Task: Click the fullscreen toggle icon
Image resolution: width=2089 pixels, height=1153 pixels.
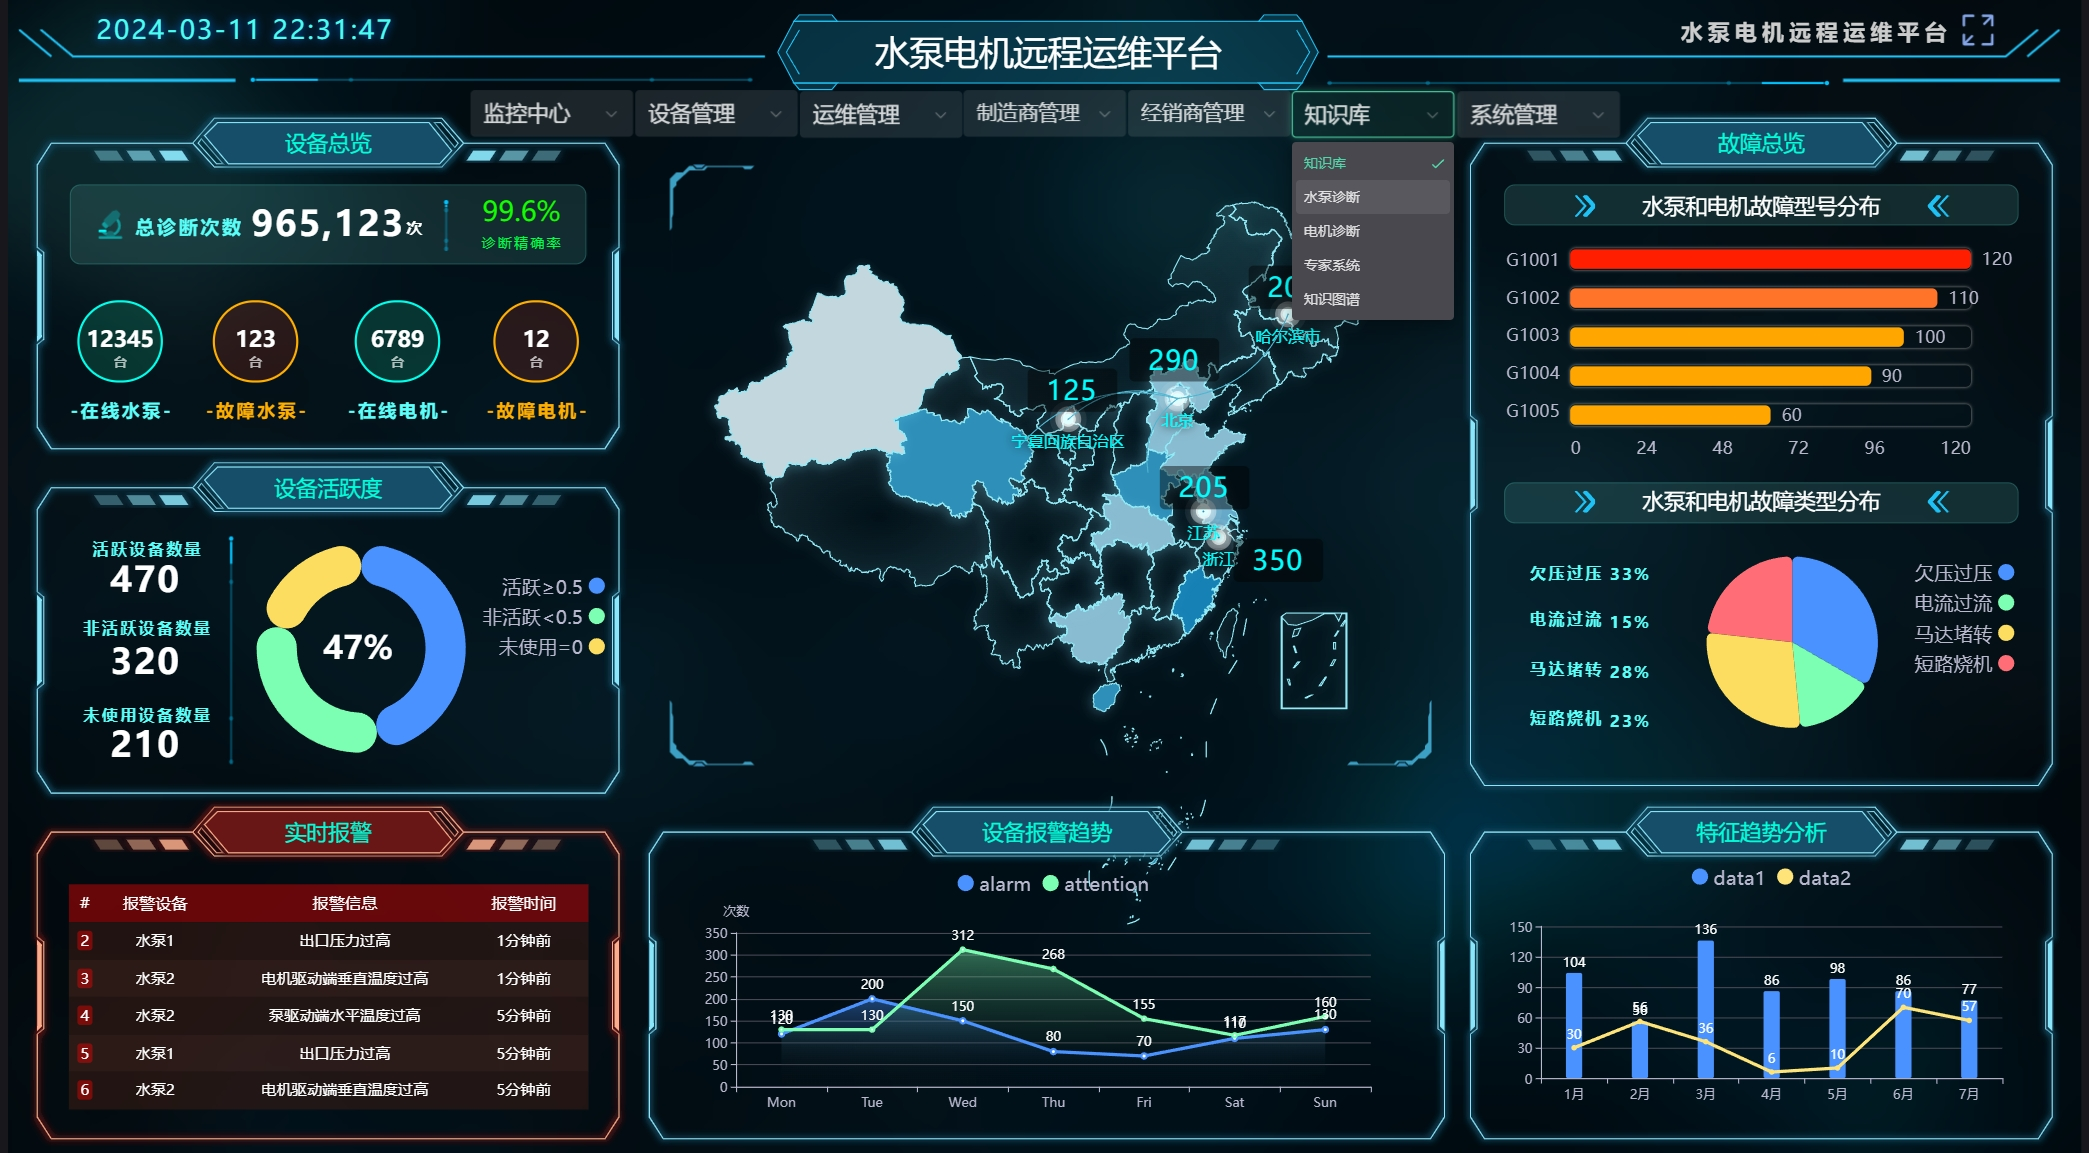Action: click(1977, 31)
